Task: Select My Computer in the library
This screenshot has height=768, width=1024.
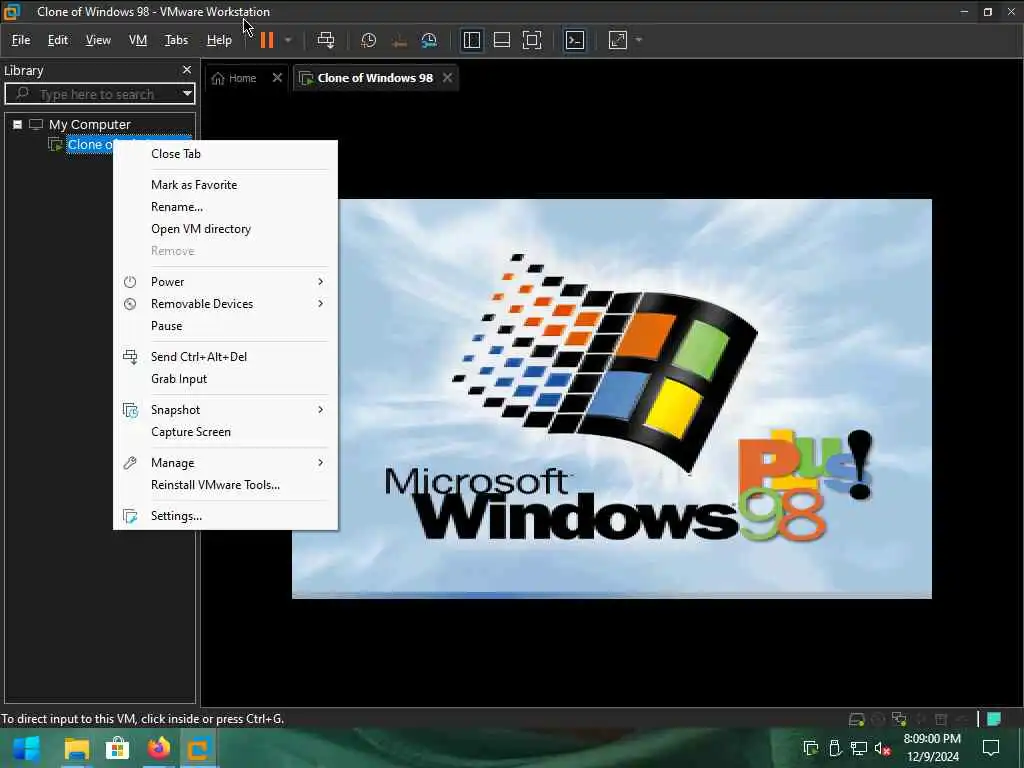Action: click(x=89, y=124)
